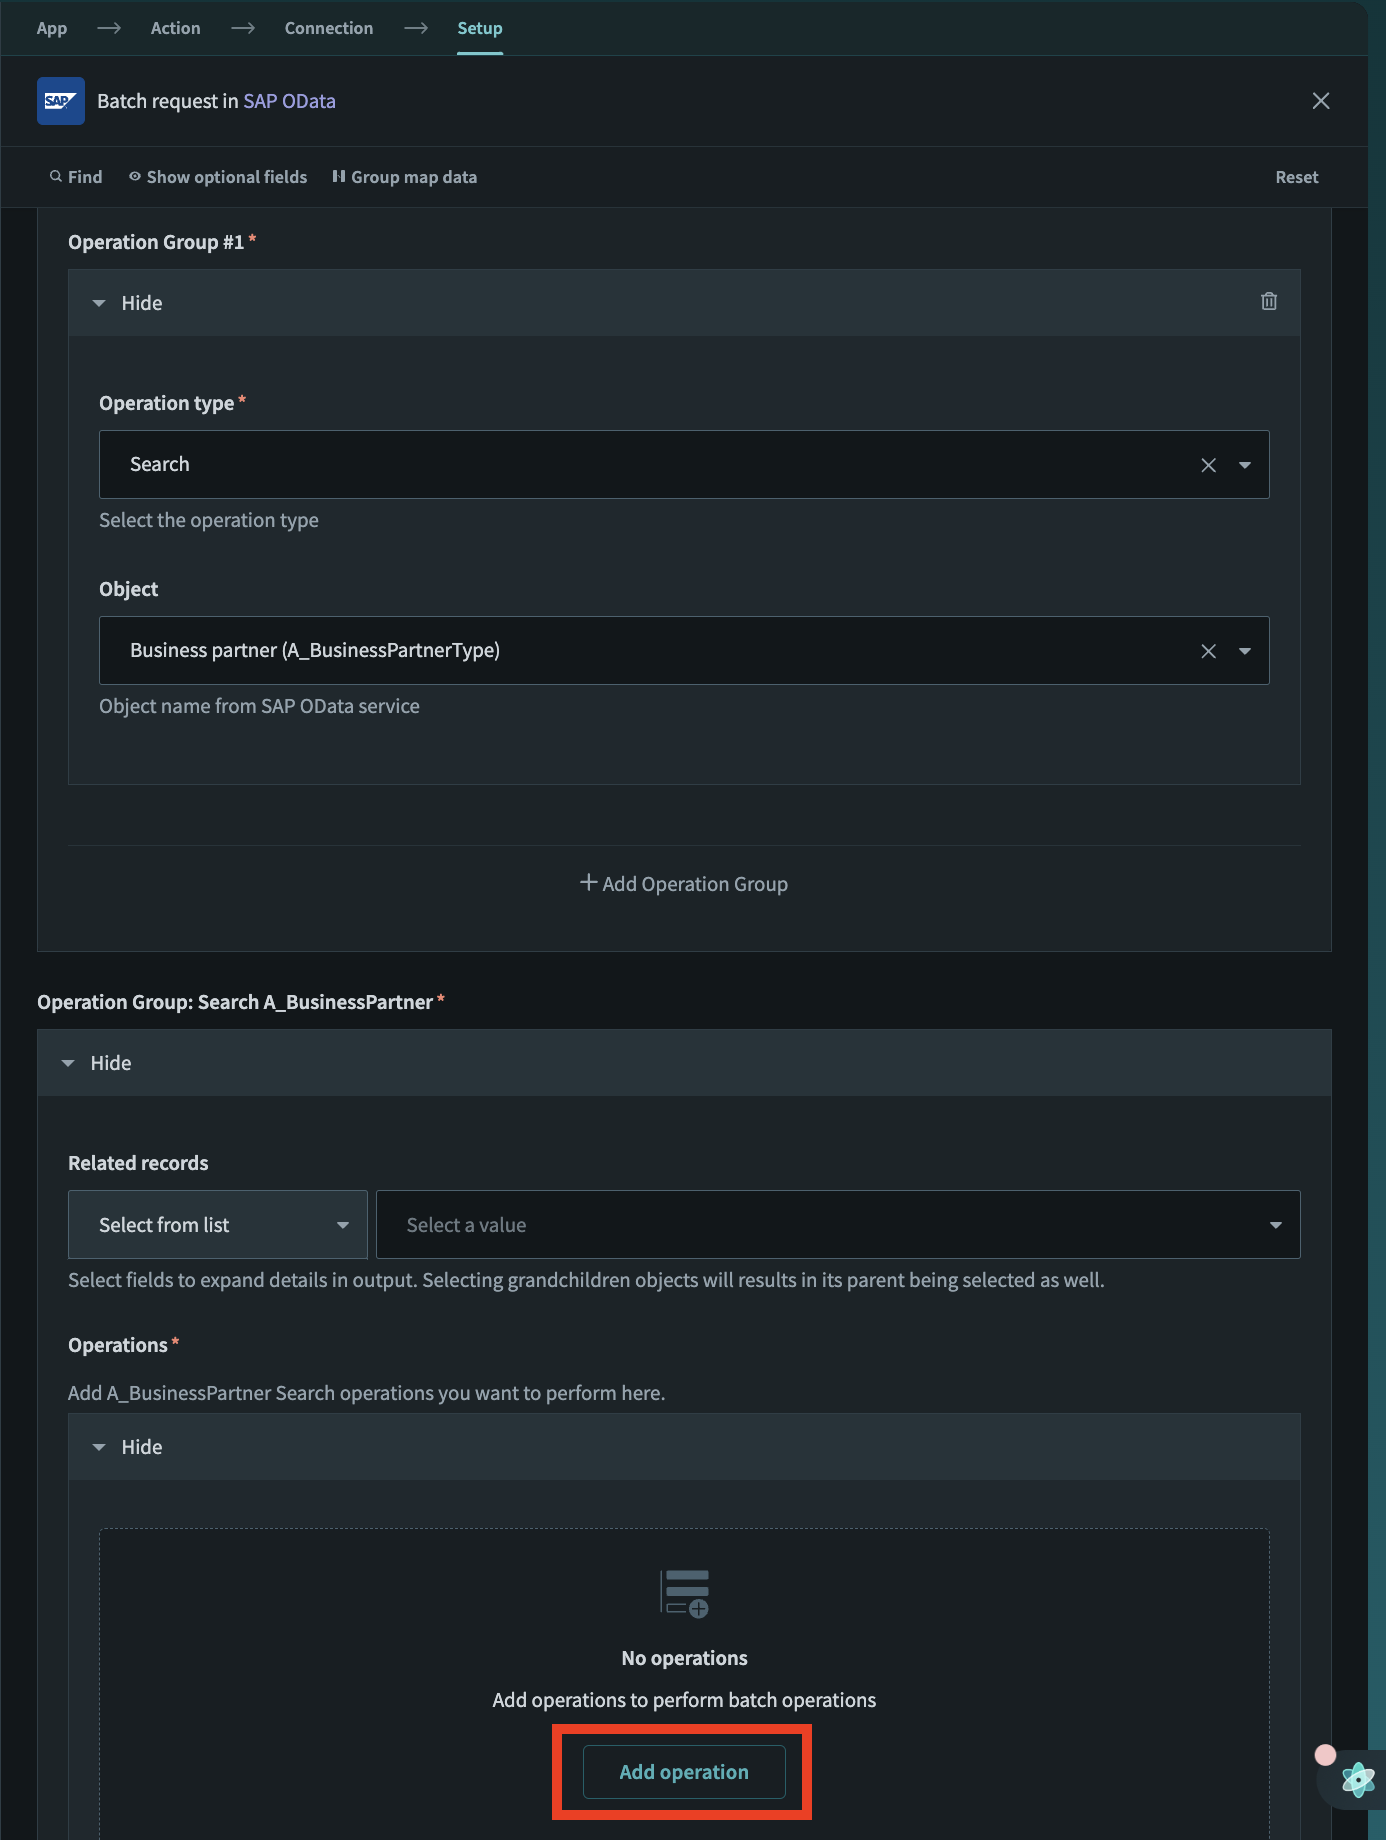Click the 'Select the operation type' hint

tap(209, 520)
